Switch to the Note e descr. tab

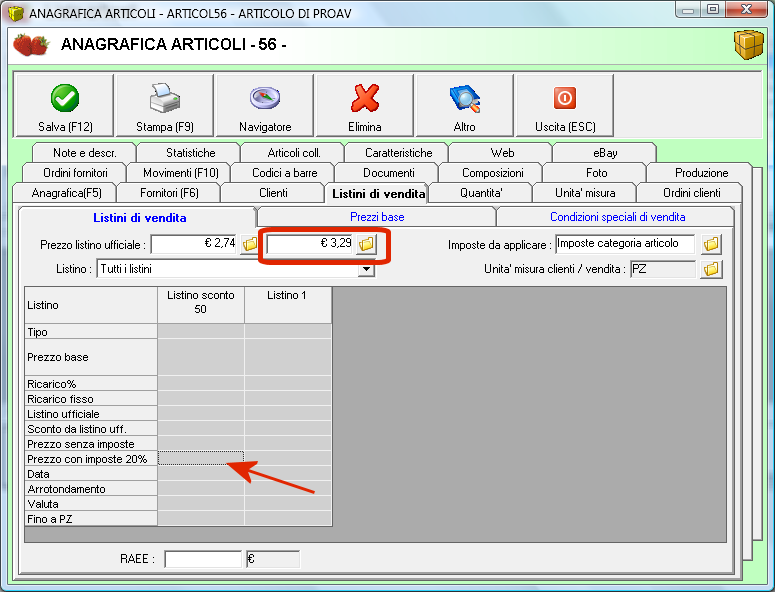tap(85, 153)
